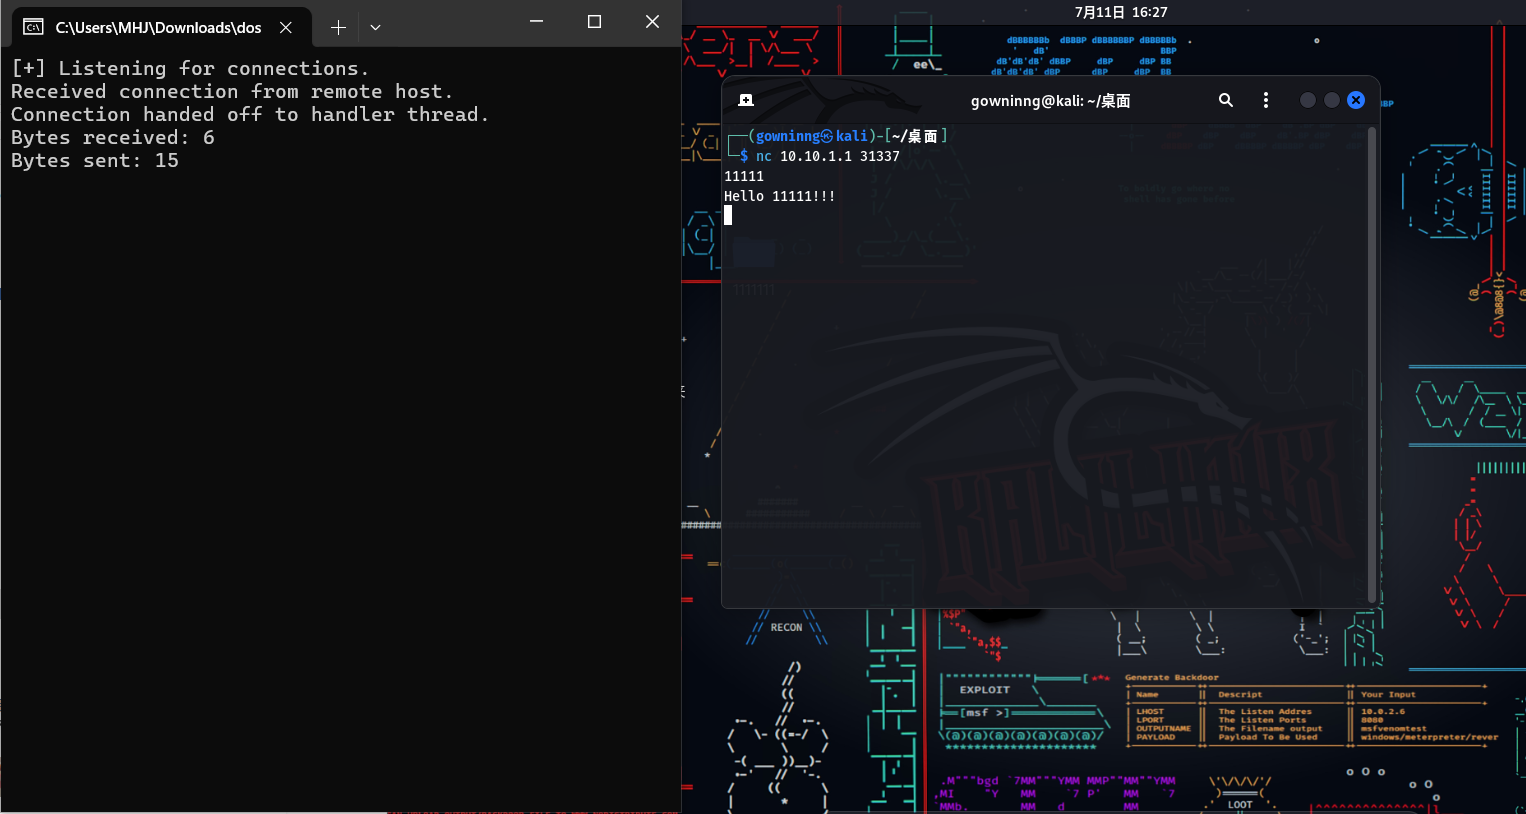Viewport: 1526px width, 814px height.
Task: Click the gowninng@kali: ~/桌面 window title
Action: 1050,101
